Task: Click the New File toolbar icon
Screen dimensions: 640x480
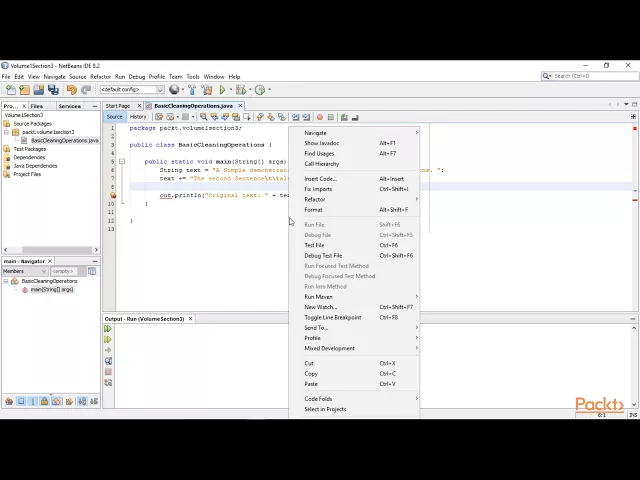Action: coord(11,89)
